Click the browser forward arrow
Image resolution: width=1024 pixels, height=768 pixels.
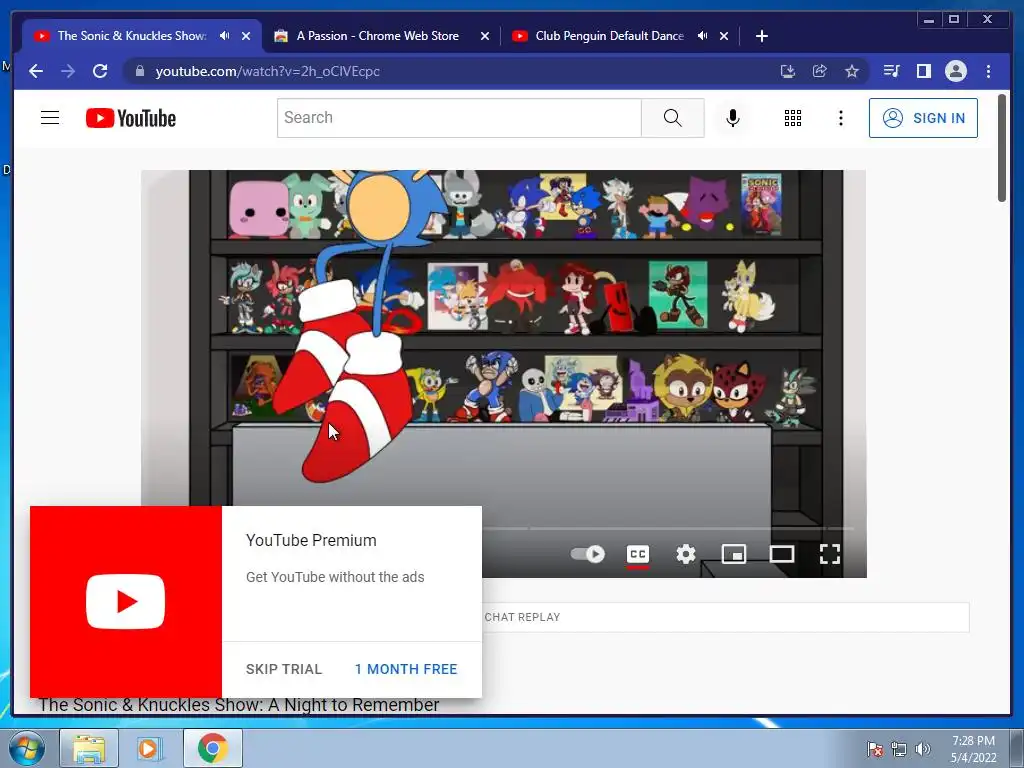point(68,71)
